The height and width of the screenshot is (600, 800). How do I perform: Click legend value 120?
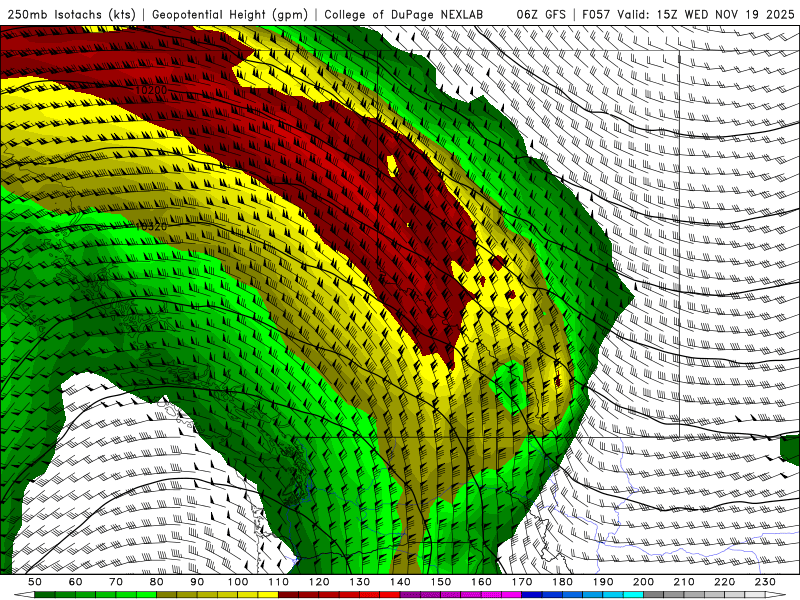319,582
